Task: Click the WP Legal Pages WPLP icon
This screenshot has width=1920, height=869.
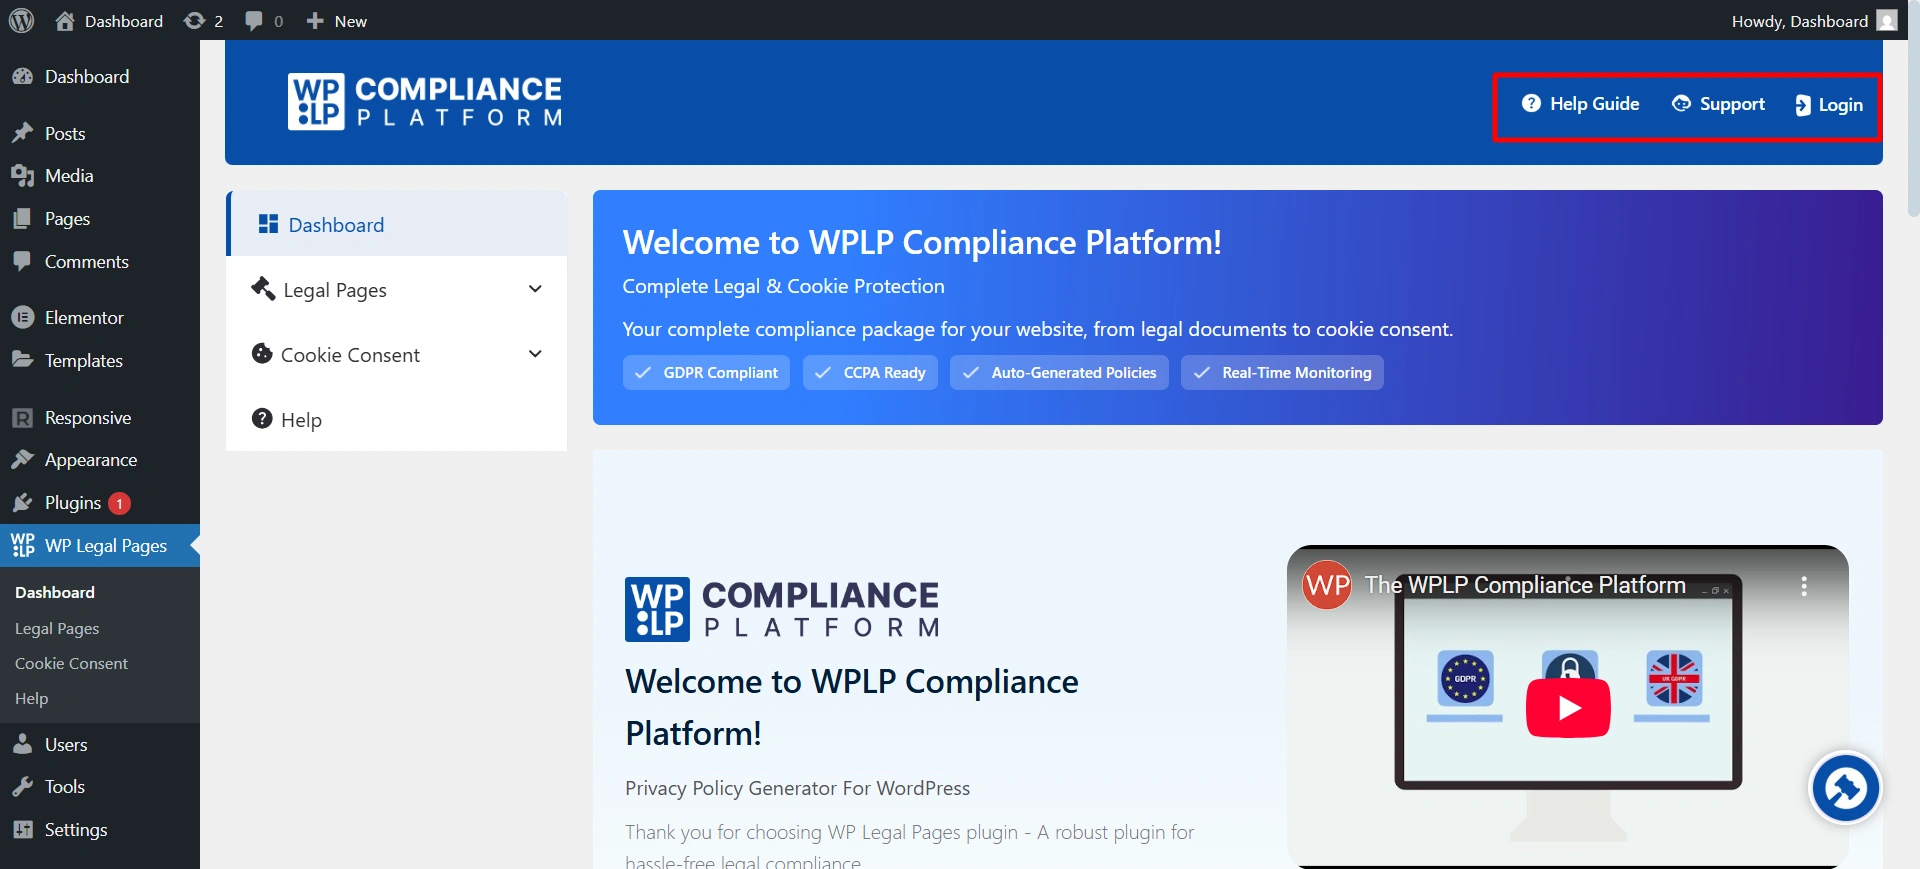Action: pos(22,545)
